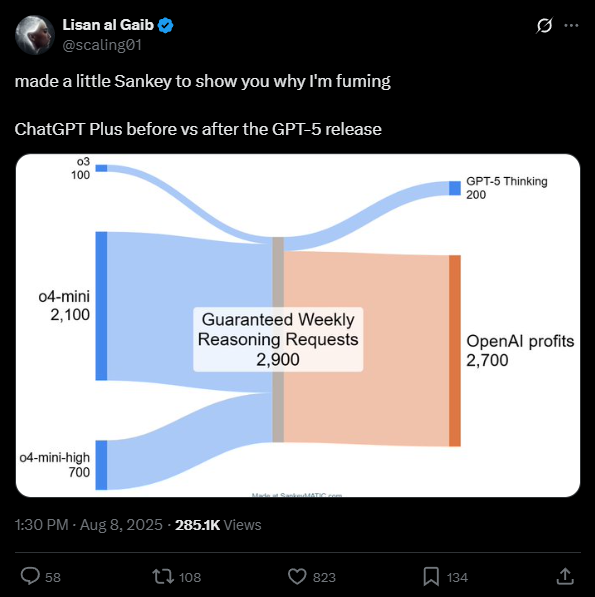This screenshot has width=595, height=597.
Task: Click the like count 823
Action: pos(324,578)
